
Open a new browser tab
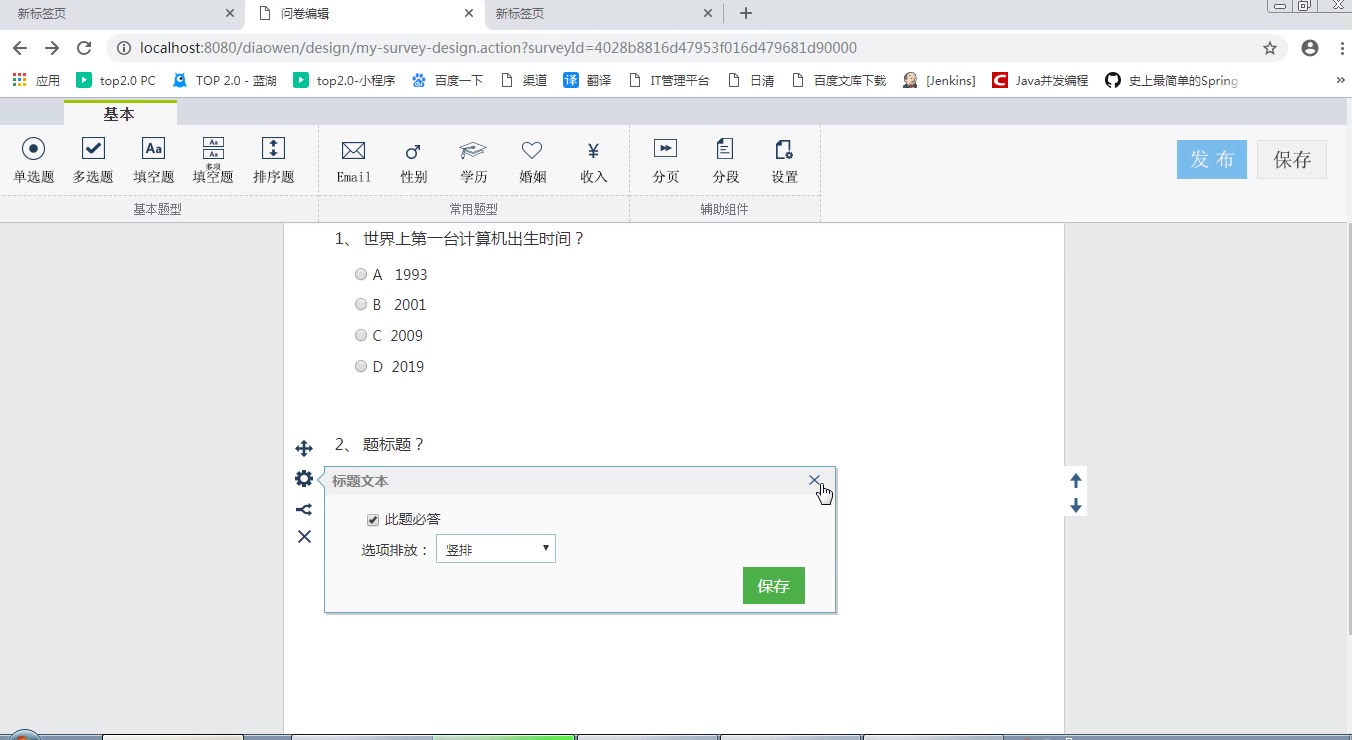(745, 14)
